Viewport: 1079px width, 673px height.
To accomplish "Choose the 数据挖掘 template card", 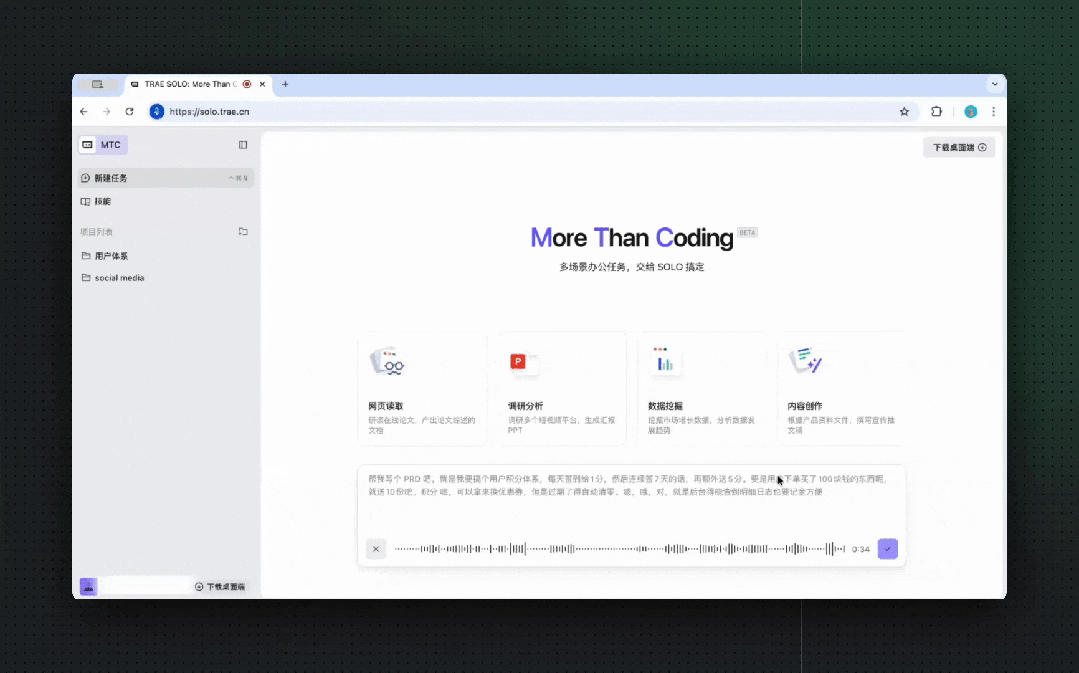I will (x=701, y=389).
